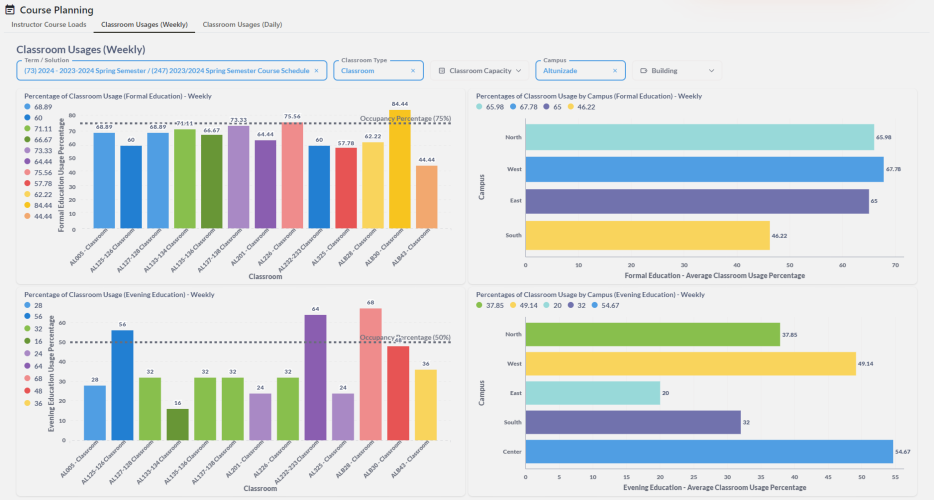The width and height of the screenshot is (934, 500).
Task: Toggle the 54.67 evening campus legend entry
Action: pos(605,306)
